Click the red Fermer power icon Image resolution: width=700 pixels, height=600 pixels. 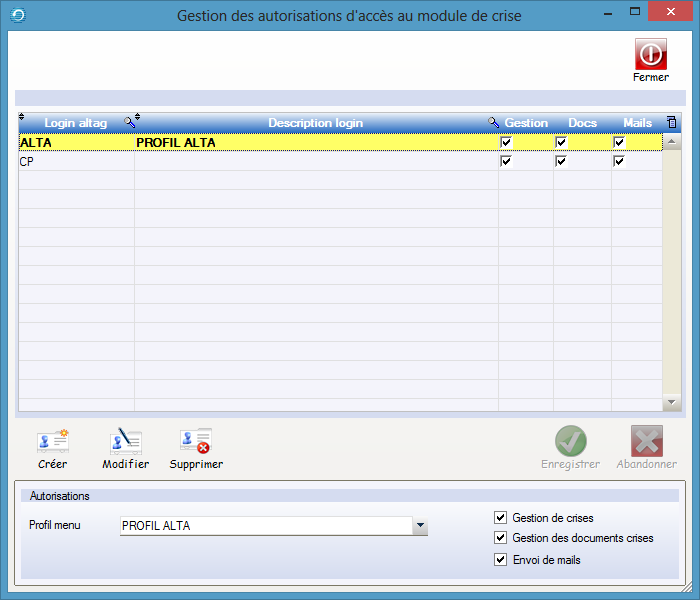click(x=650, y=54)
